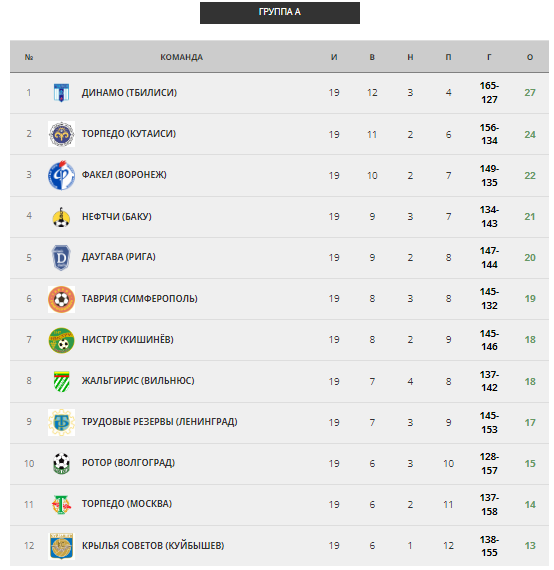Click the Нефтчи (Баку) team crest

[61, 217]
